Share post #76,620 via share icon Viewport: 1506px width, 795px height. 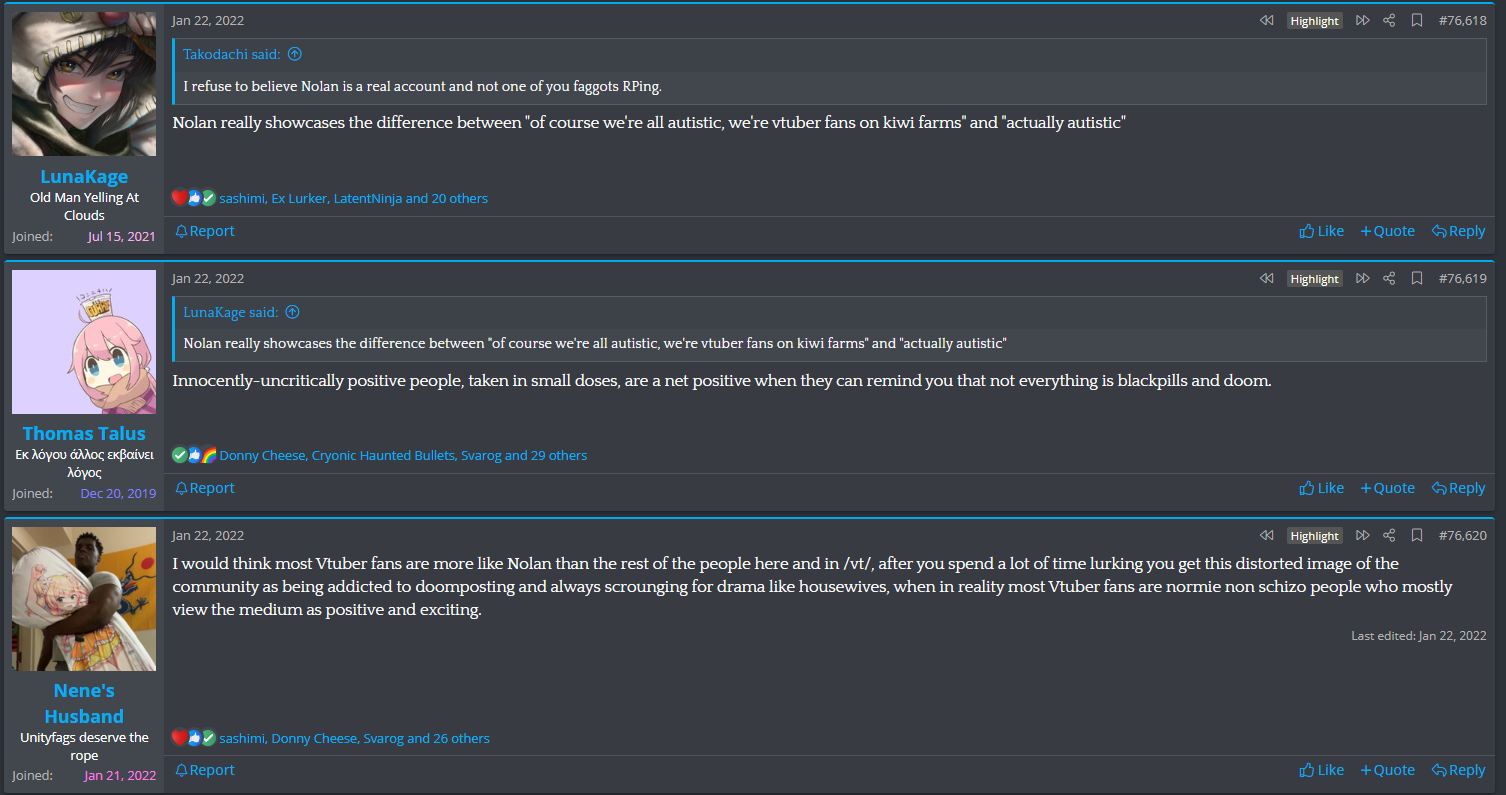click(1389, 536)
